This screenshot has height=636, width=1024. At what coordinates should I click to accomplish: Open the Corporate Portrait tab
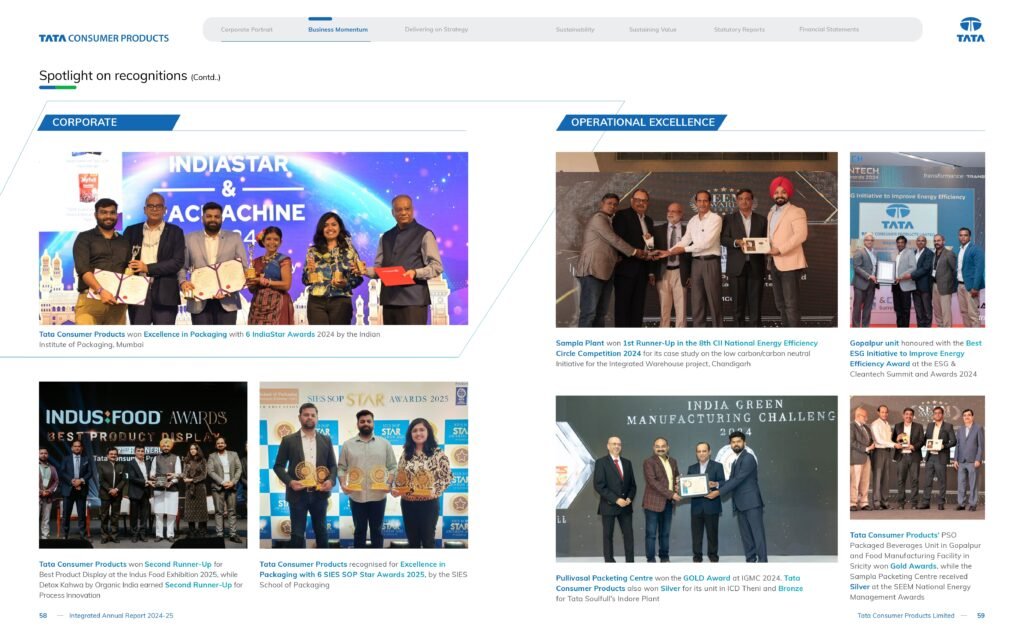coord(247,29)
